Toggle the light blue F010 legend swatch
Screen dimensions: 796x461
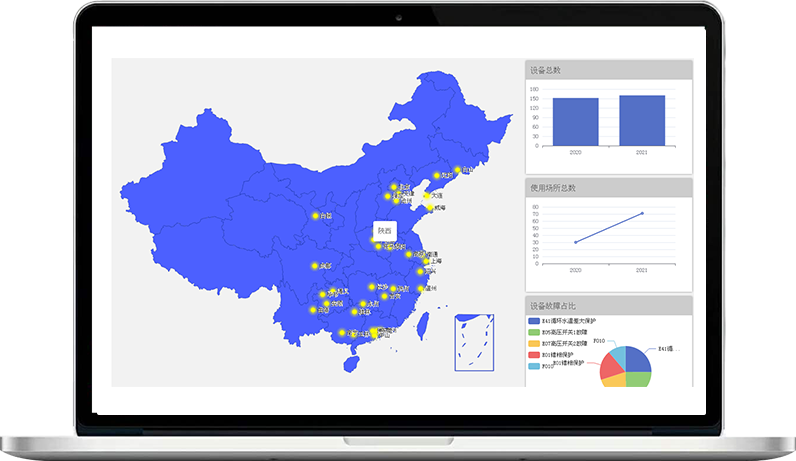tap(534, 366)
